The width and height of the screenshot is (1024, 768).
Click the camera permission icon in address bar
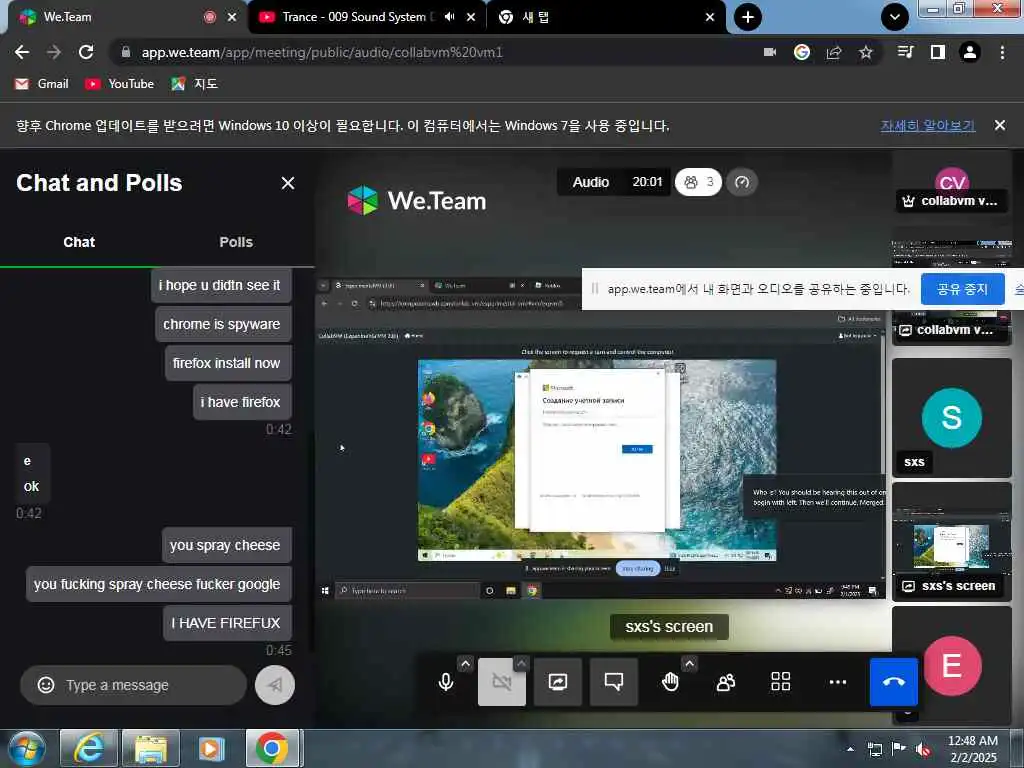(x=770, y=52)
